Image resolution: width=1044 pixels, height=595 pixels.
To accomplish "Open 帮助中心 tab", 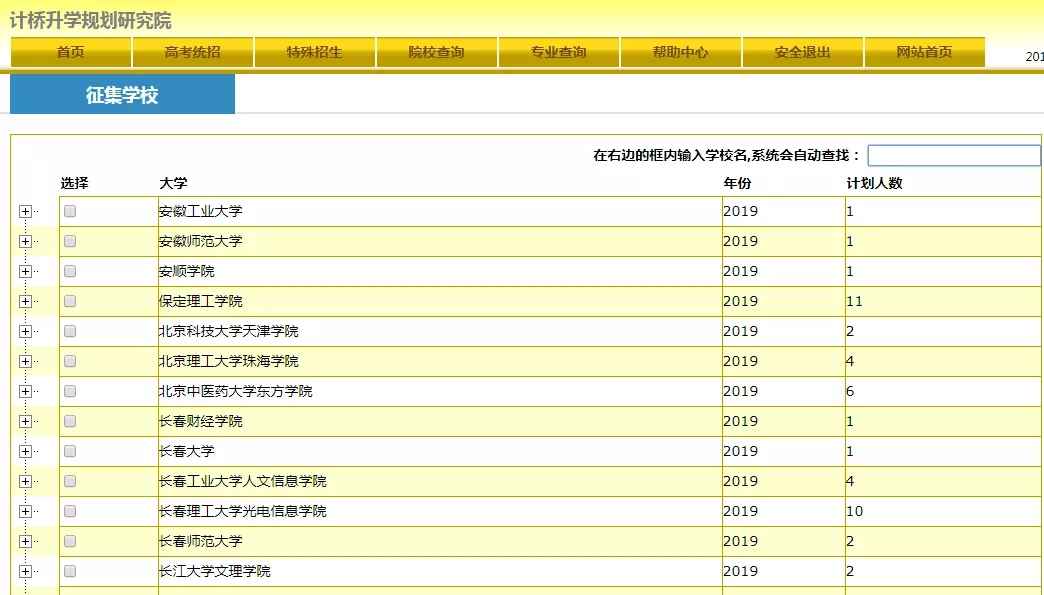I will pyautogui.click(x=680, y=53).
